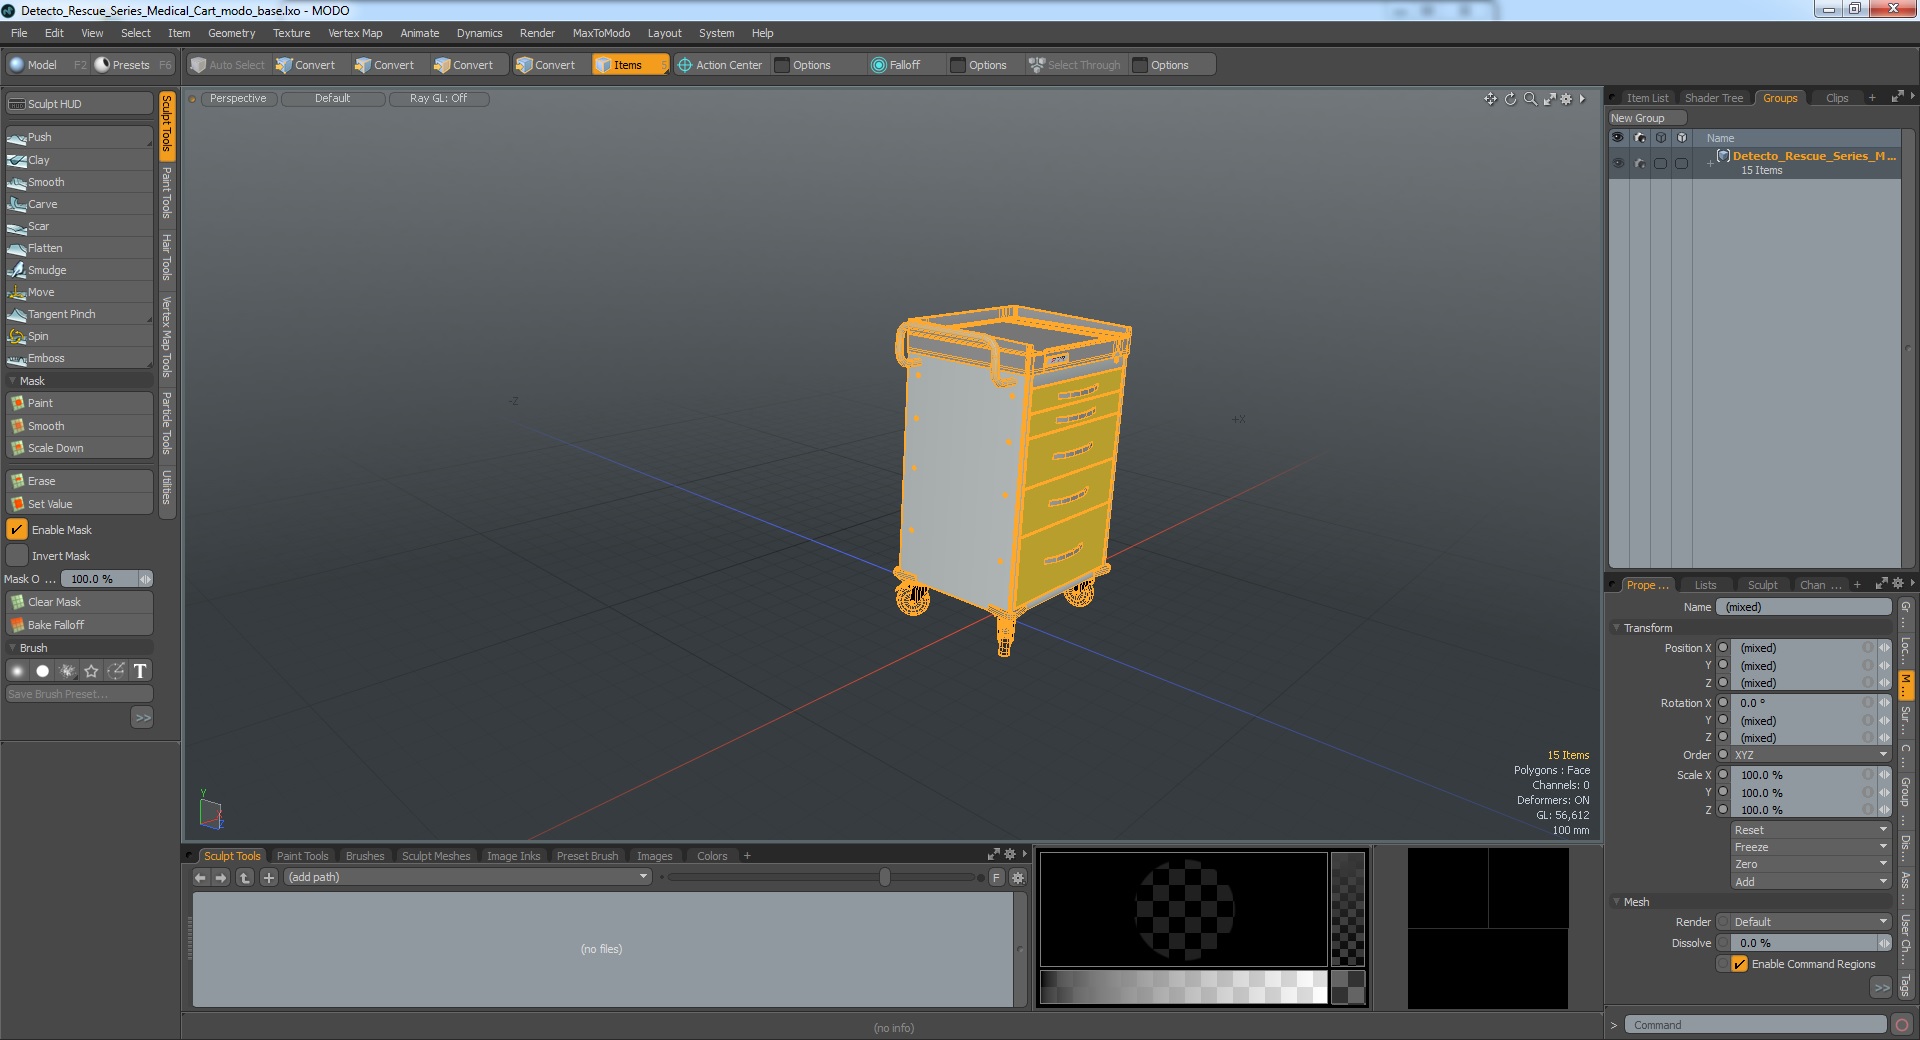1920x1040 pixels.
Task: Switch to the Shader Tree tab
Action: [1714, 98]
